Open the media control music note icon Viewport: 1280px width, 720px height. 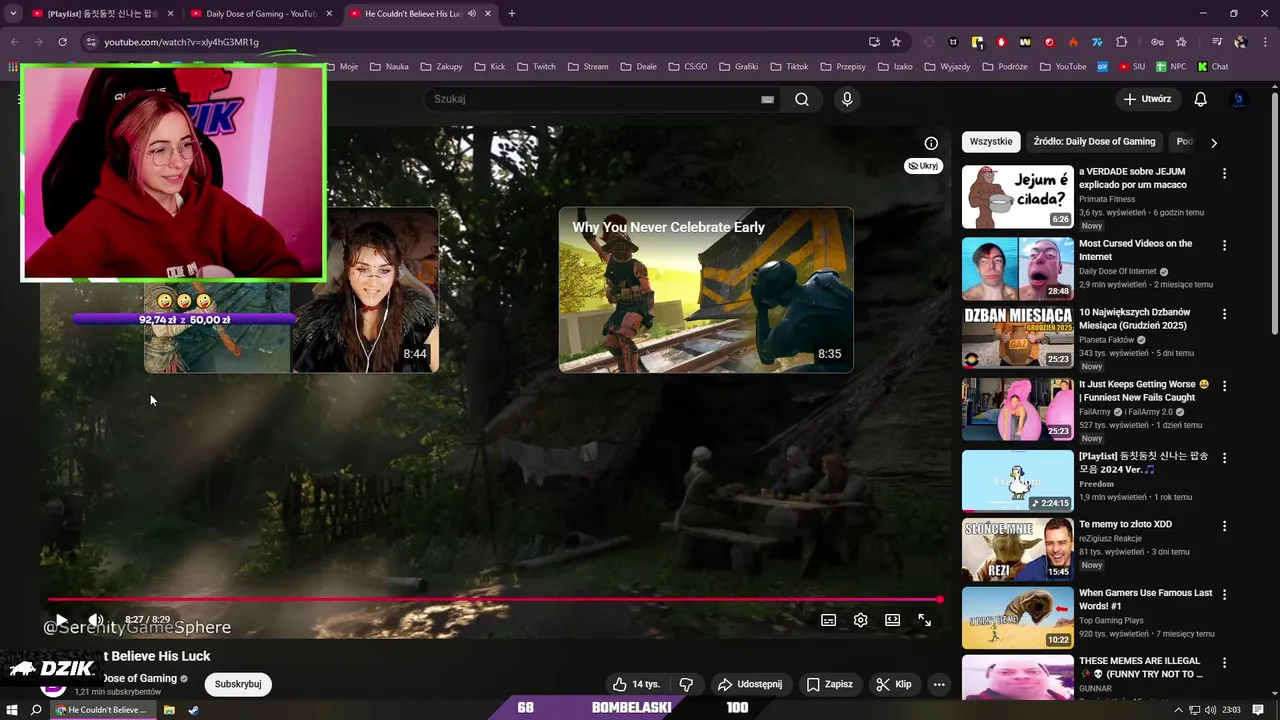pos(1217,42)
